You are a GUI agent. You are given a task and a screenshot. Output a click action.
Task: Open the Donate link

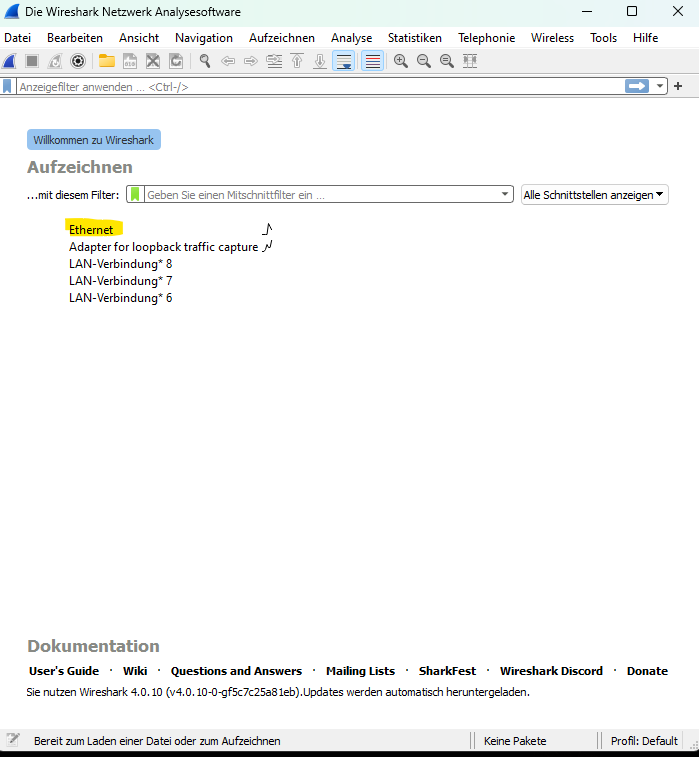[x=647, y=671]
